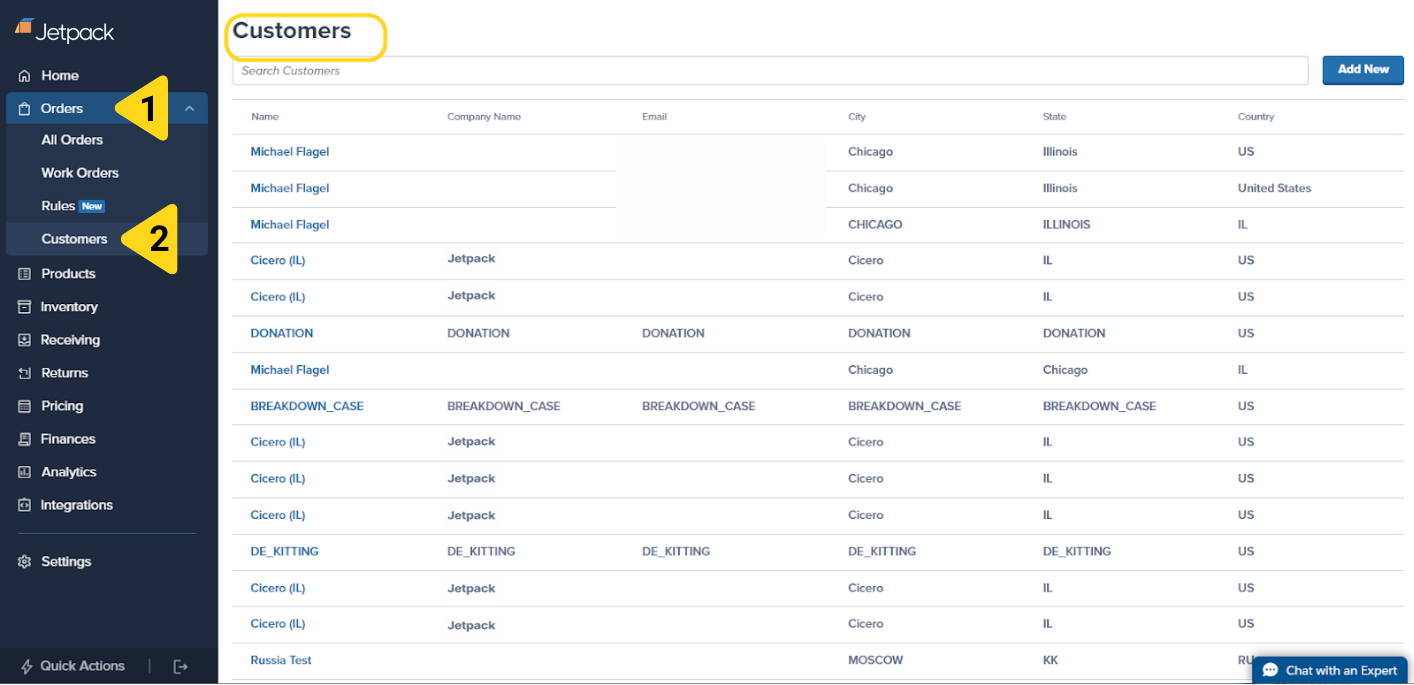Image resolution: width=1414 pixels, height=685 pixels.
Task: Select the Rules menu item
Action: (60, 206)
